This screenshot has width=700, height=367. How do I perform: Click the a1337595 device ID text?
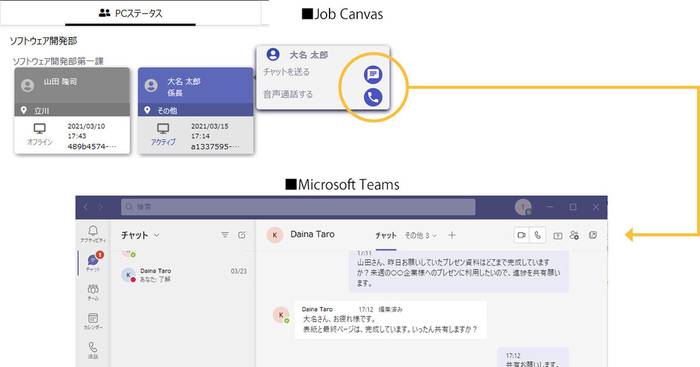click(215, 146)
